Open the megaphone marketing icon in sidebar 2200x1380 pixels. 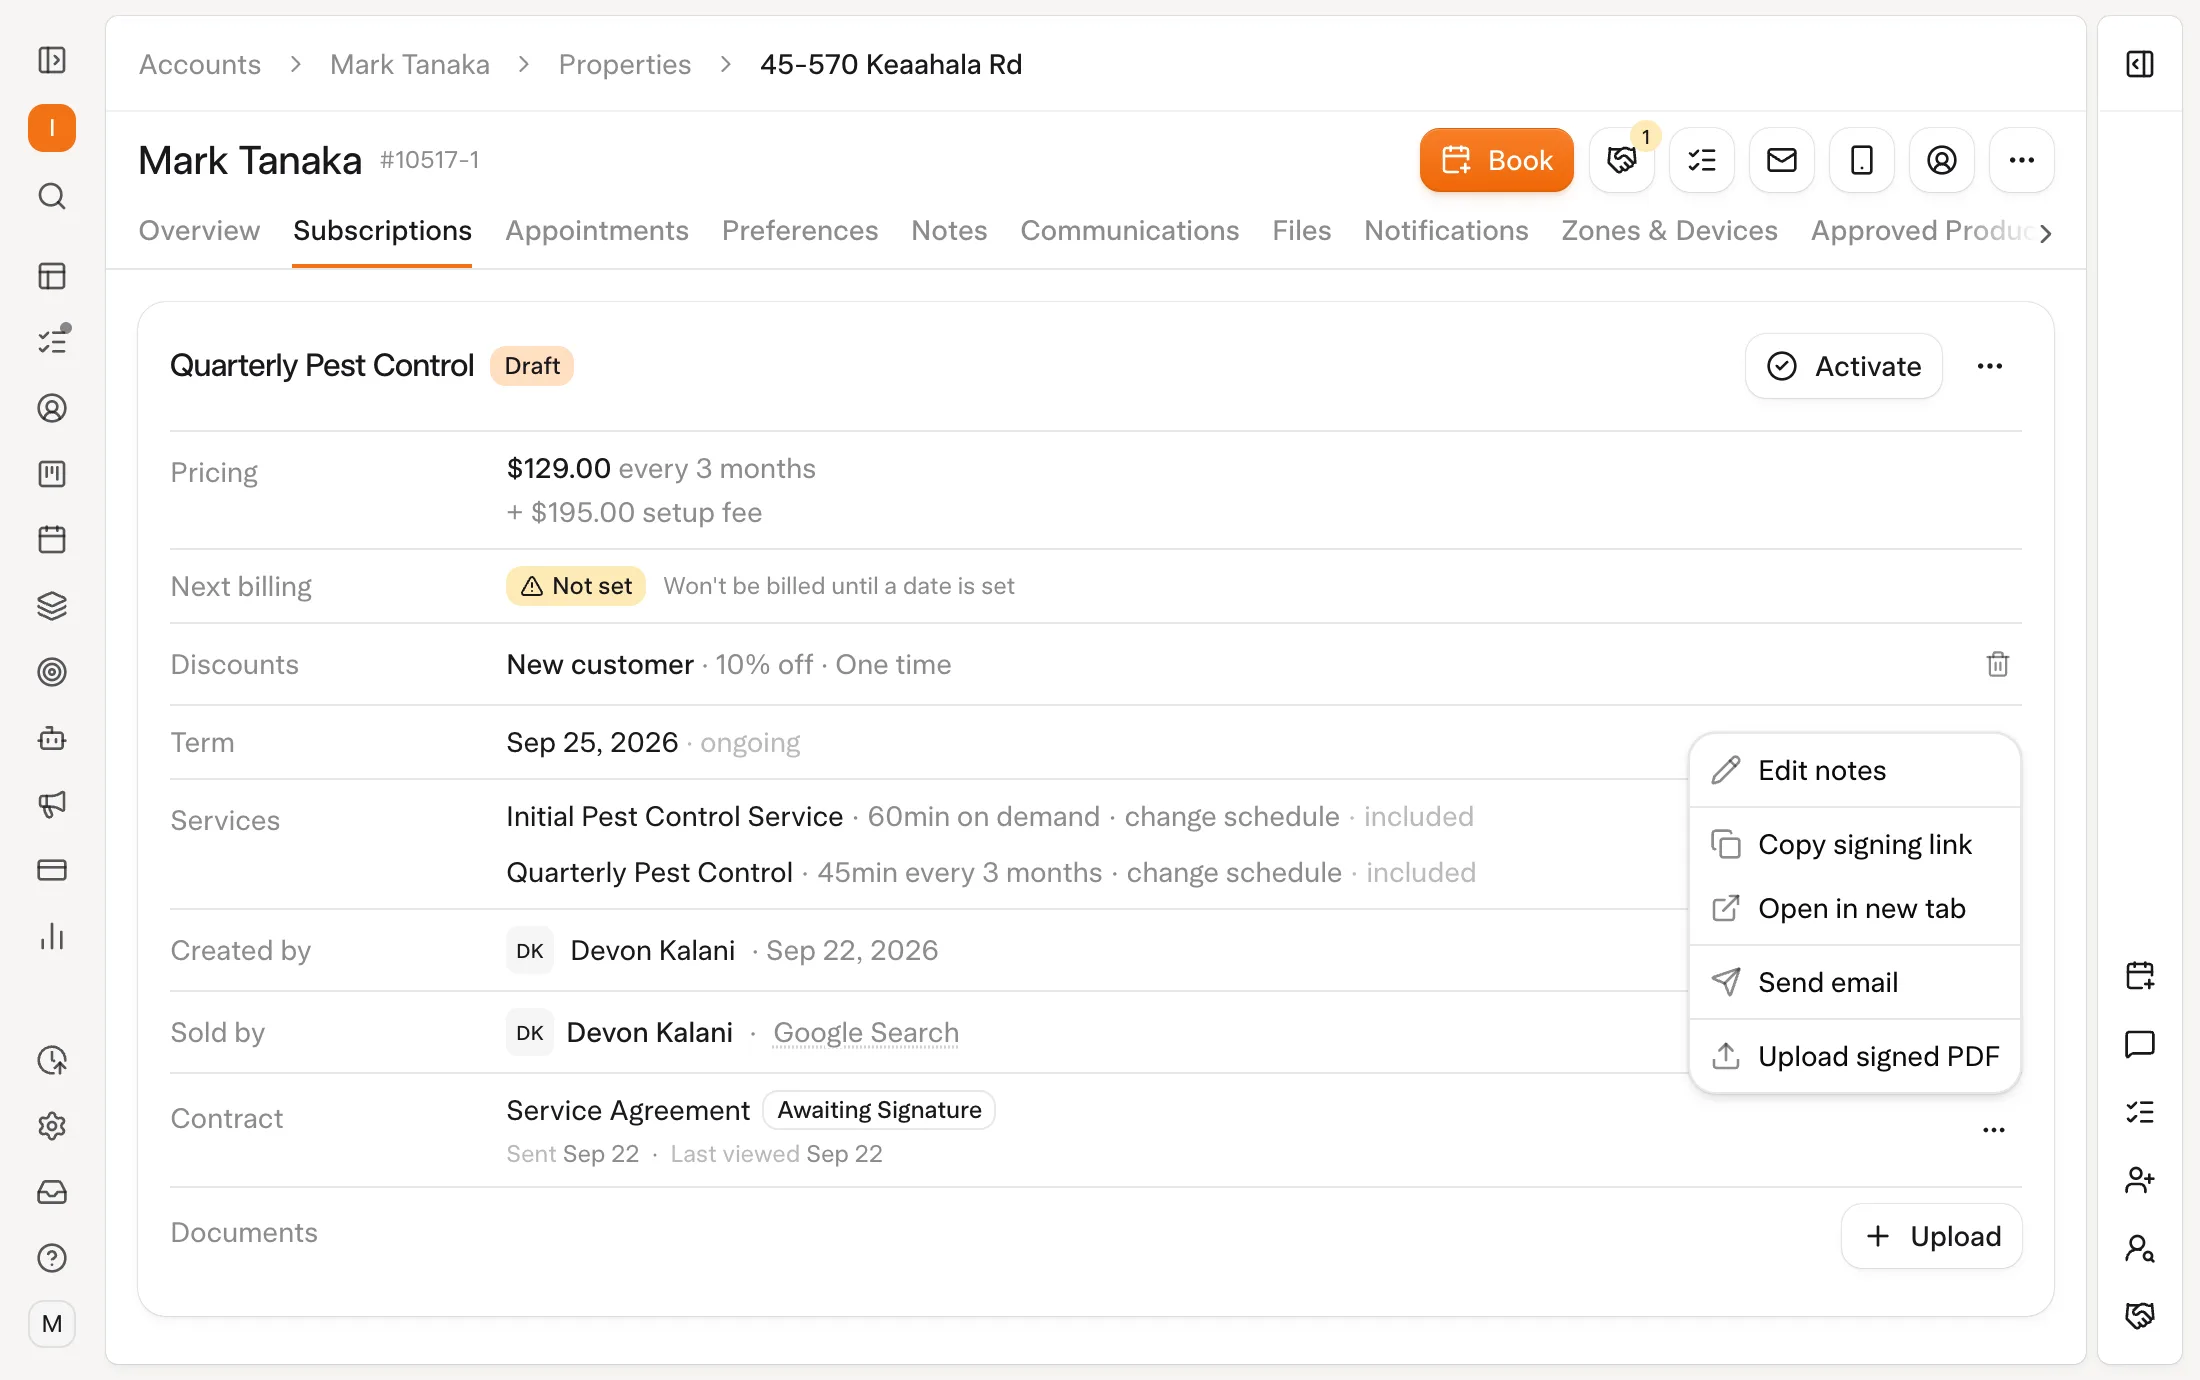point(52,804)
